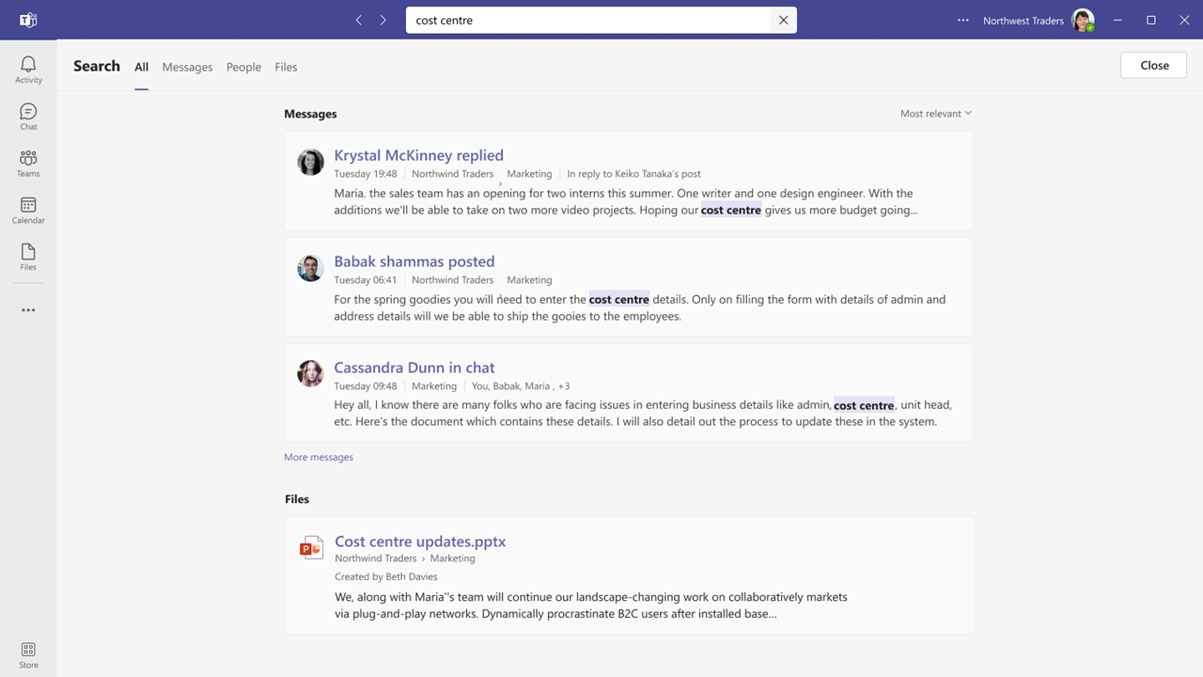Click the PowerPoint file icon
This screenshot has height=677, width=1203.
pos(311,547)
